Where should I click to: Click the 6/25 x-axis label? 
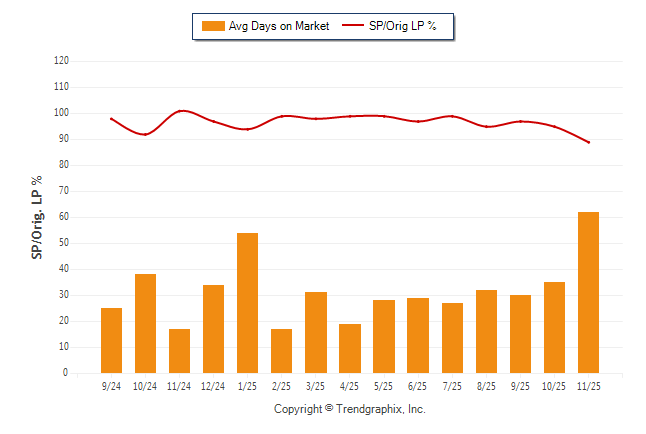(418, 383)
